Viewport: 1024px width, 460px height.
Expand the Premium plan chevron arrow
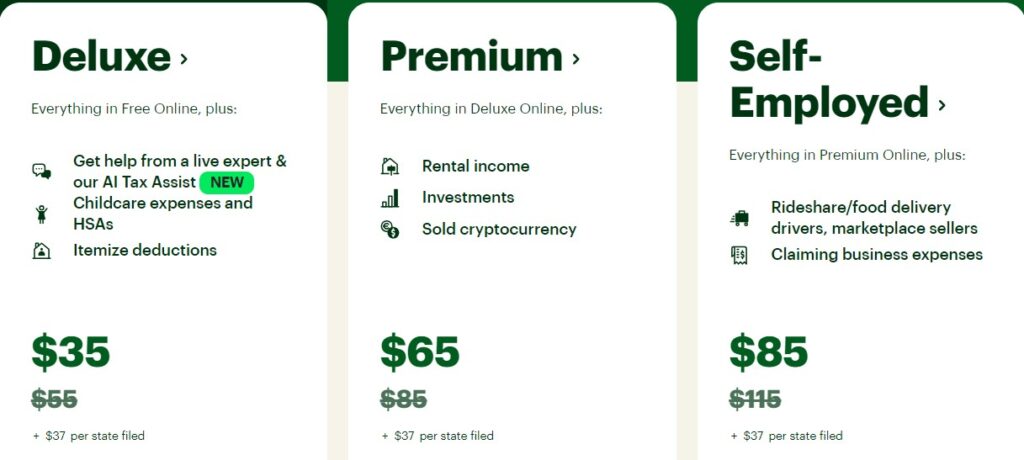point(576,59)
